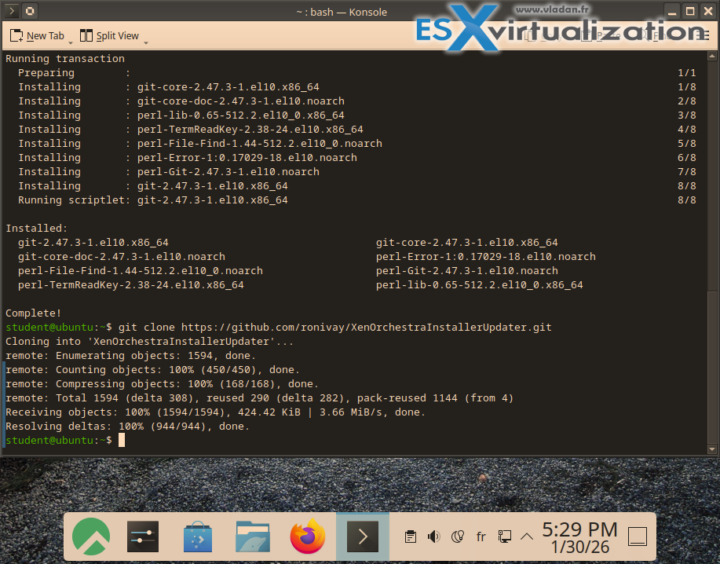Click the Konsole terminal taskbar icon
The image size is (720, 564).
pyautogui.click(x=362, y=537)
